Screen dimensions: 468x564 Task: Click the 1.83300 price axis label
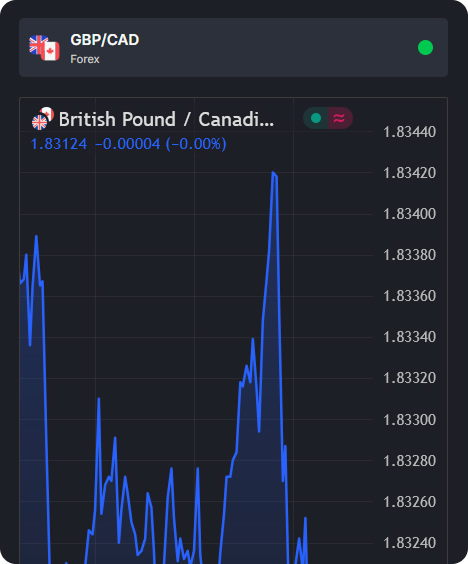pos(409,420)
